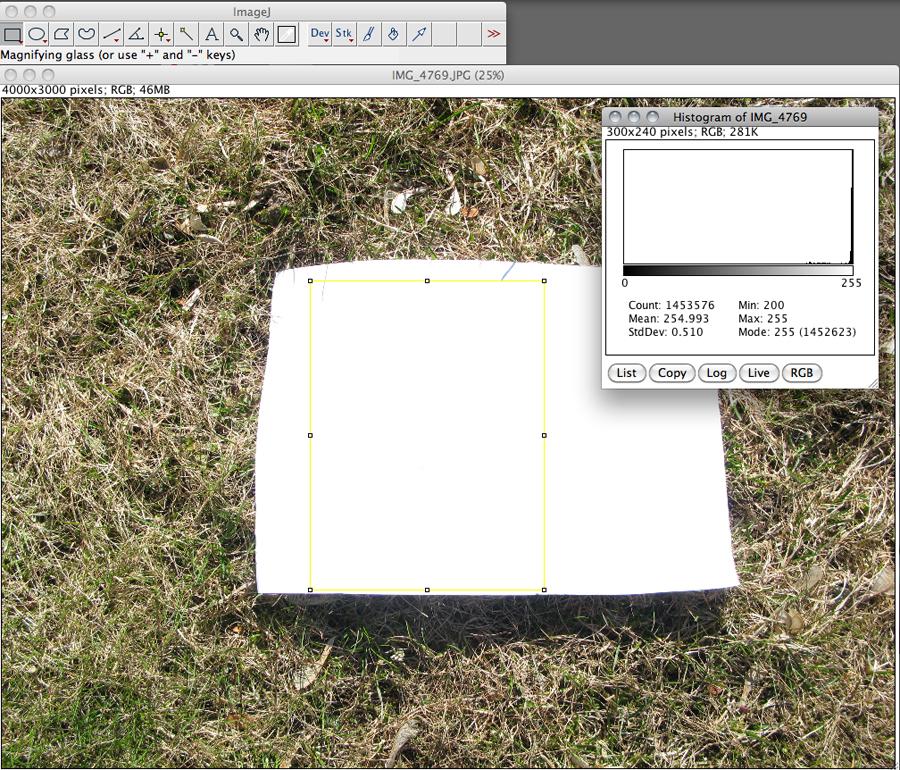Click the 'Count: 1453576' value
This screenshot has width=900, height=770.
(x=671, y=305)
